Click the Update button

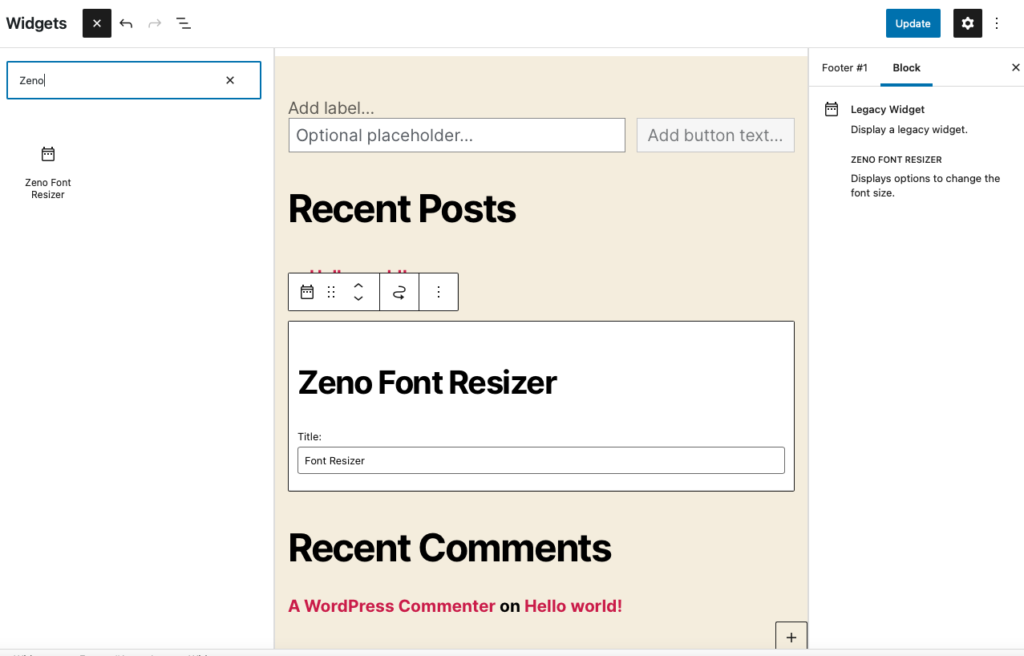click(x=912, y=22)
